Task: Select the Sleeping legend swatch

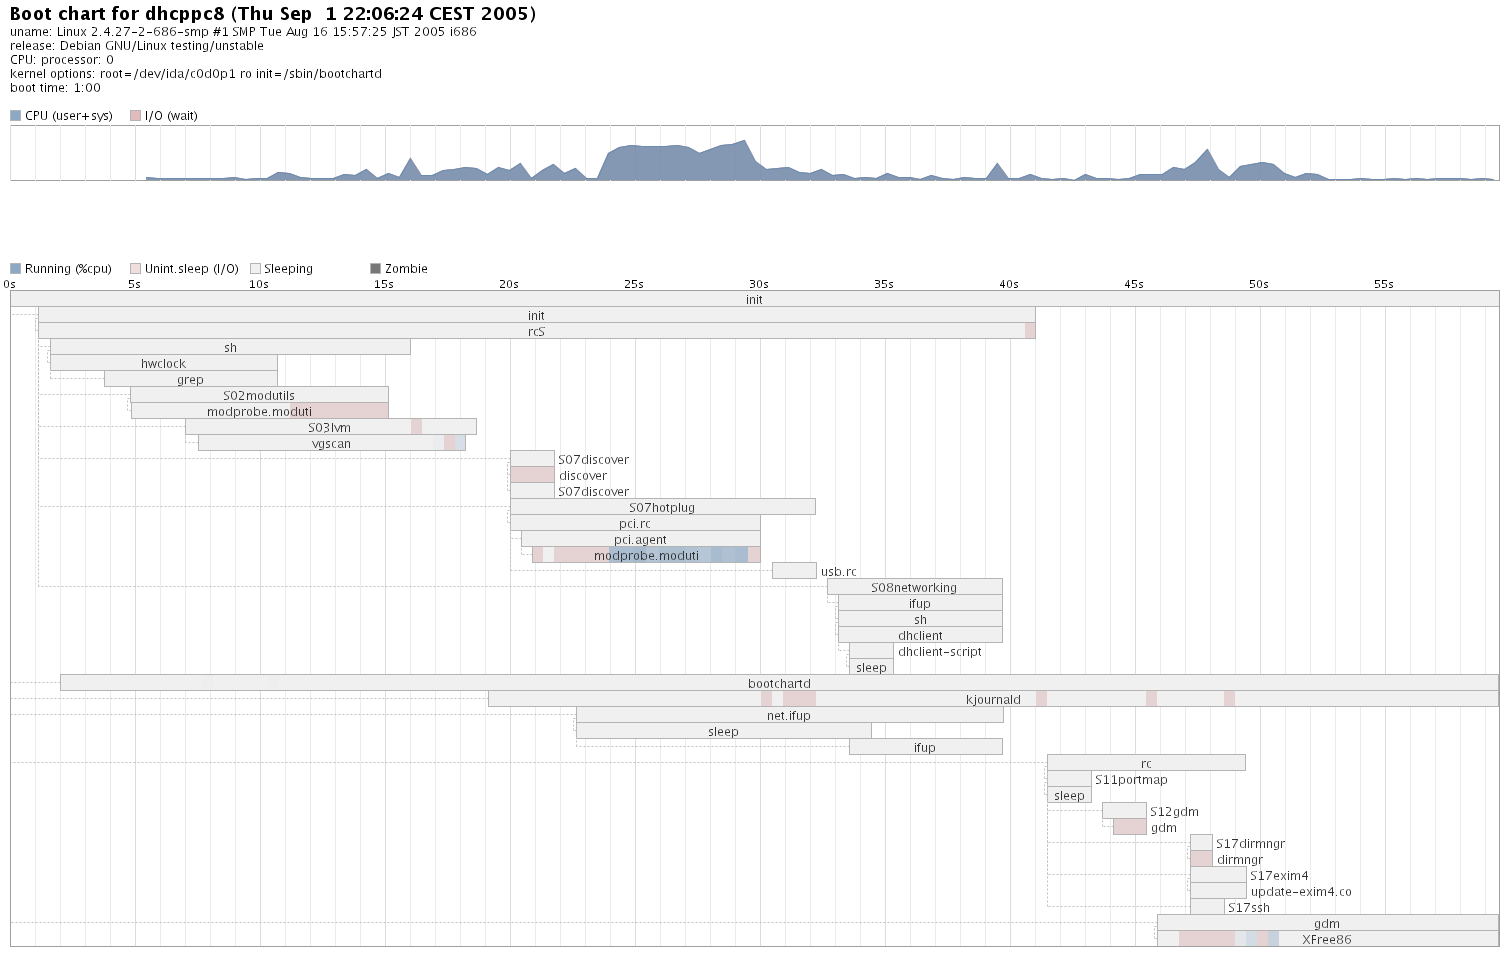Action: point(255,269)
